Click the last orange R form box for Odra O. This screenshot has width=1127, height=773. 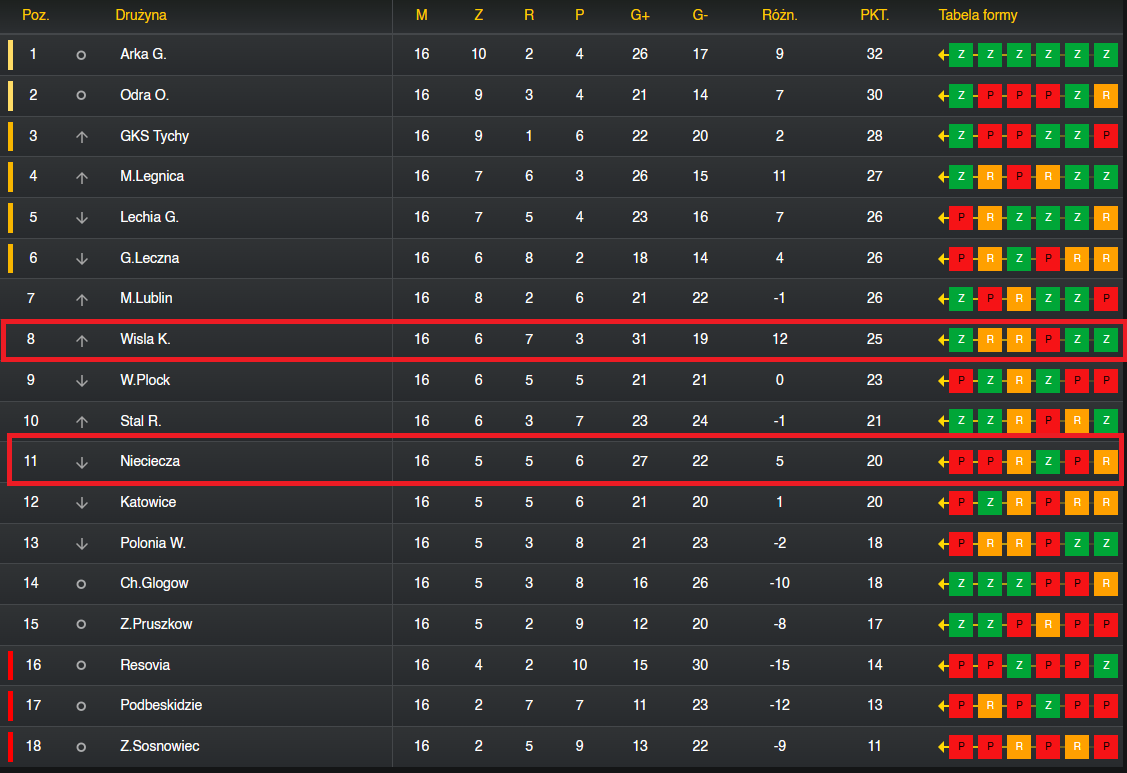1106,96
